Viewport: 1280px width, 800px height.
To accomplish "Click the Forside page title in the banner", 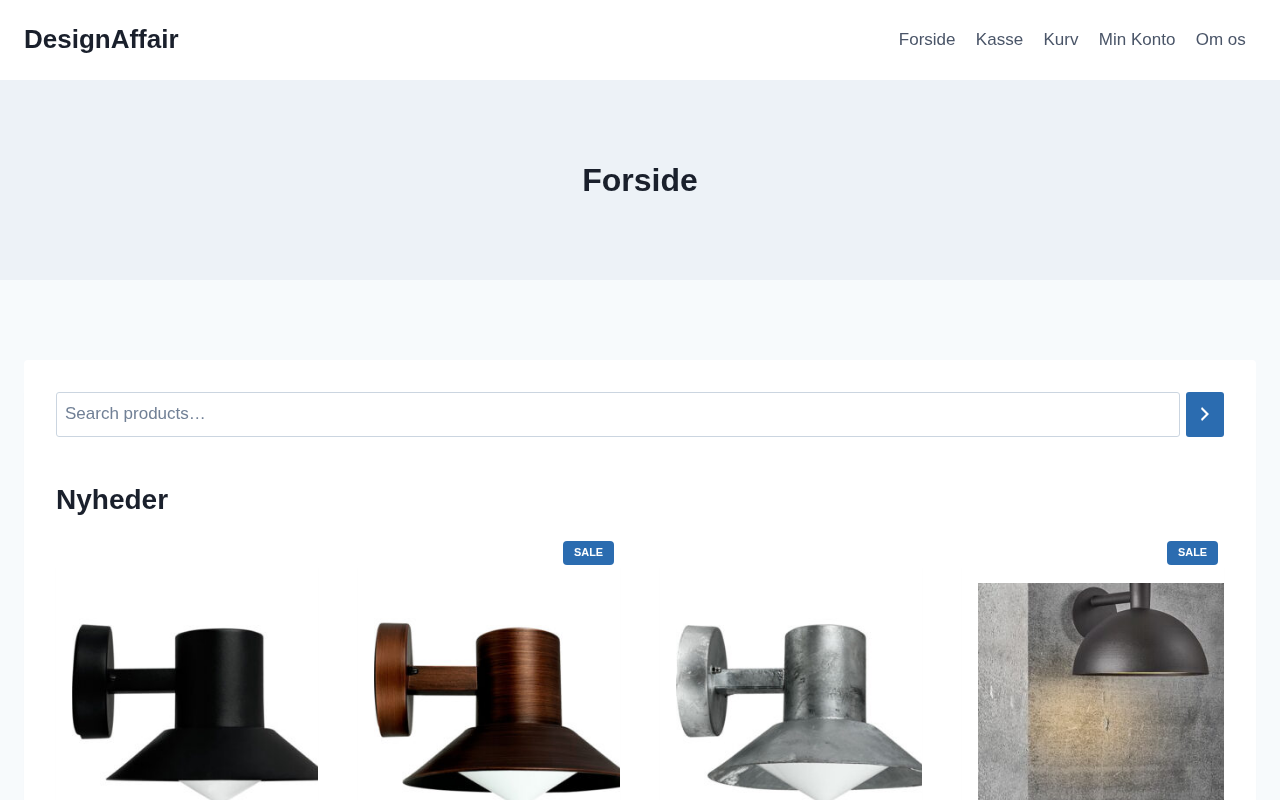I will pyautogui.click(x=640, y=180).
